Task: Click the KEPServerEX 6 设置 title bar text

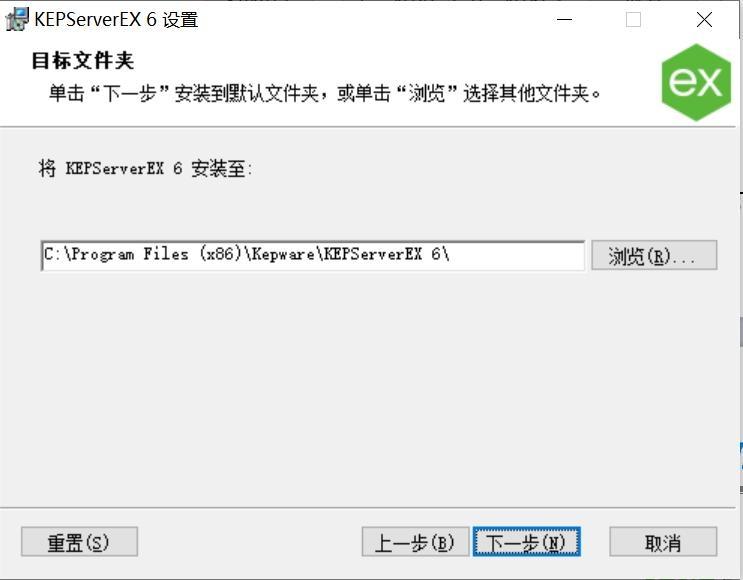Action: [x=116, y=20]
